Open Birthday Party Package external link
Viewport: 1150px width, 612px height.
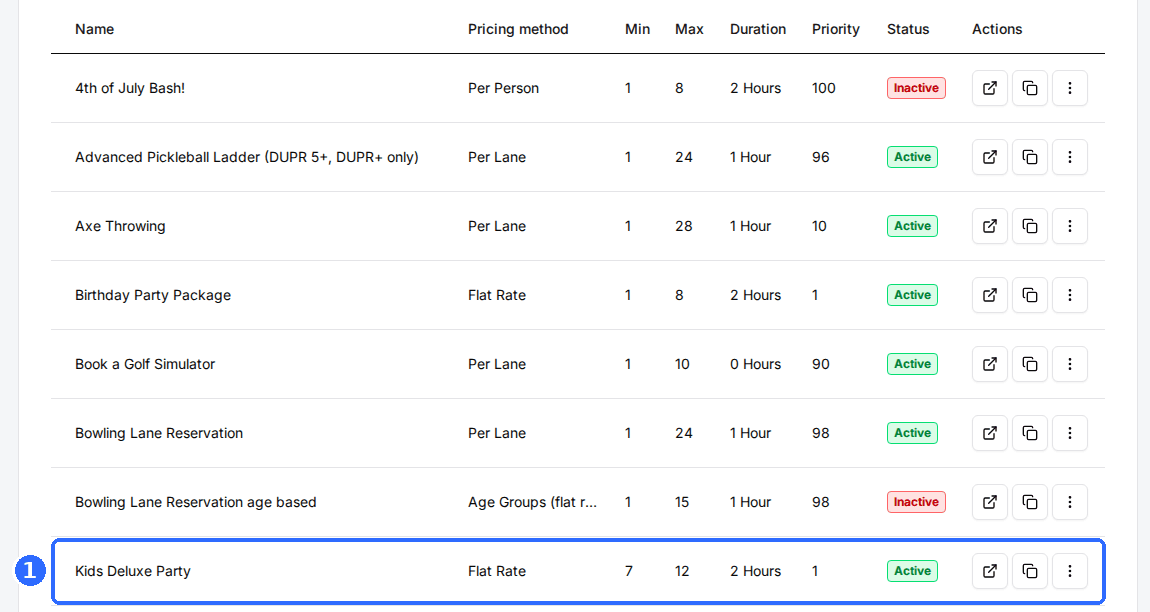(x=989, y=295)
